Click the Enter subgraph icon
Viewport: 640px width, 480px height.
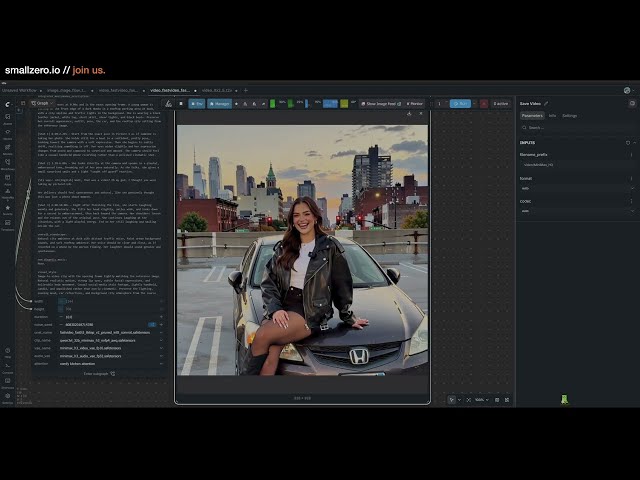[113, 373]
